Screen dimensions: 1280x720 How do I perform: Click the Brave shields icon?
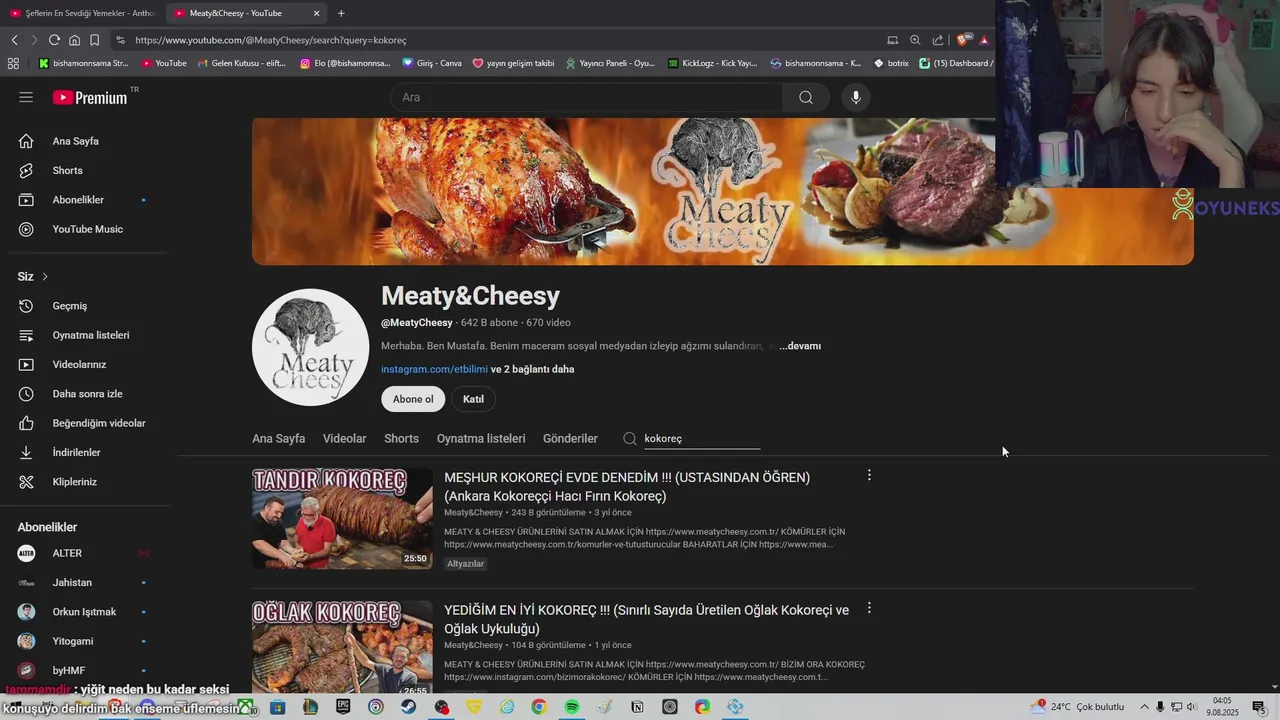click(x=962, y=40)
